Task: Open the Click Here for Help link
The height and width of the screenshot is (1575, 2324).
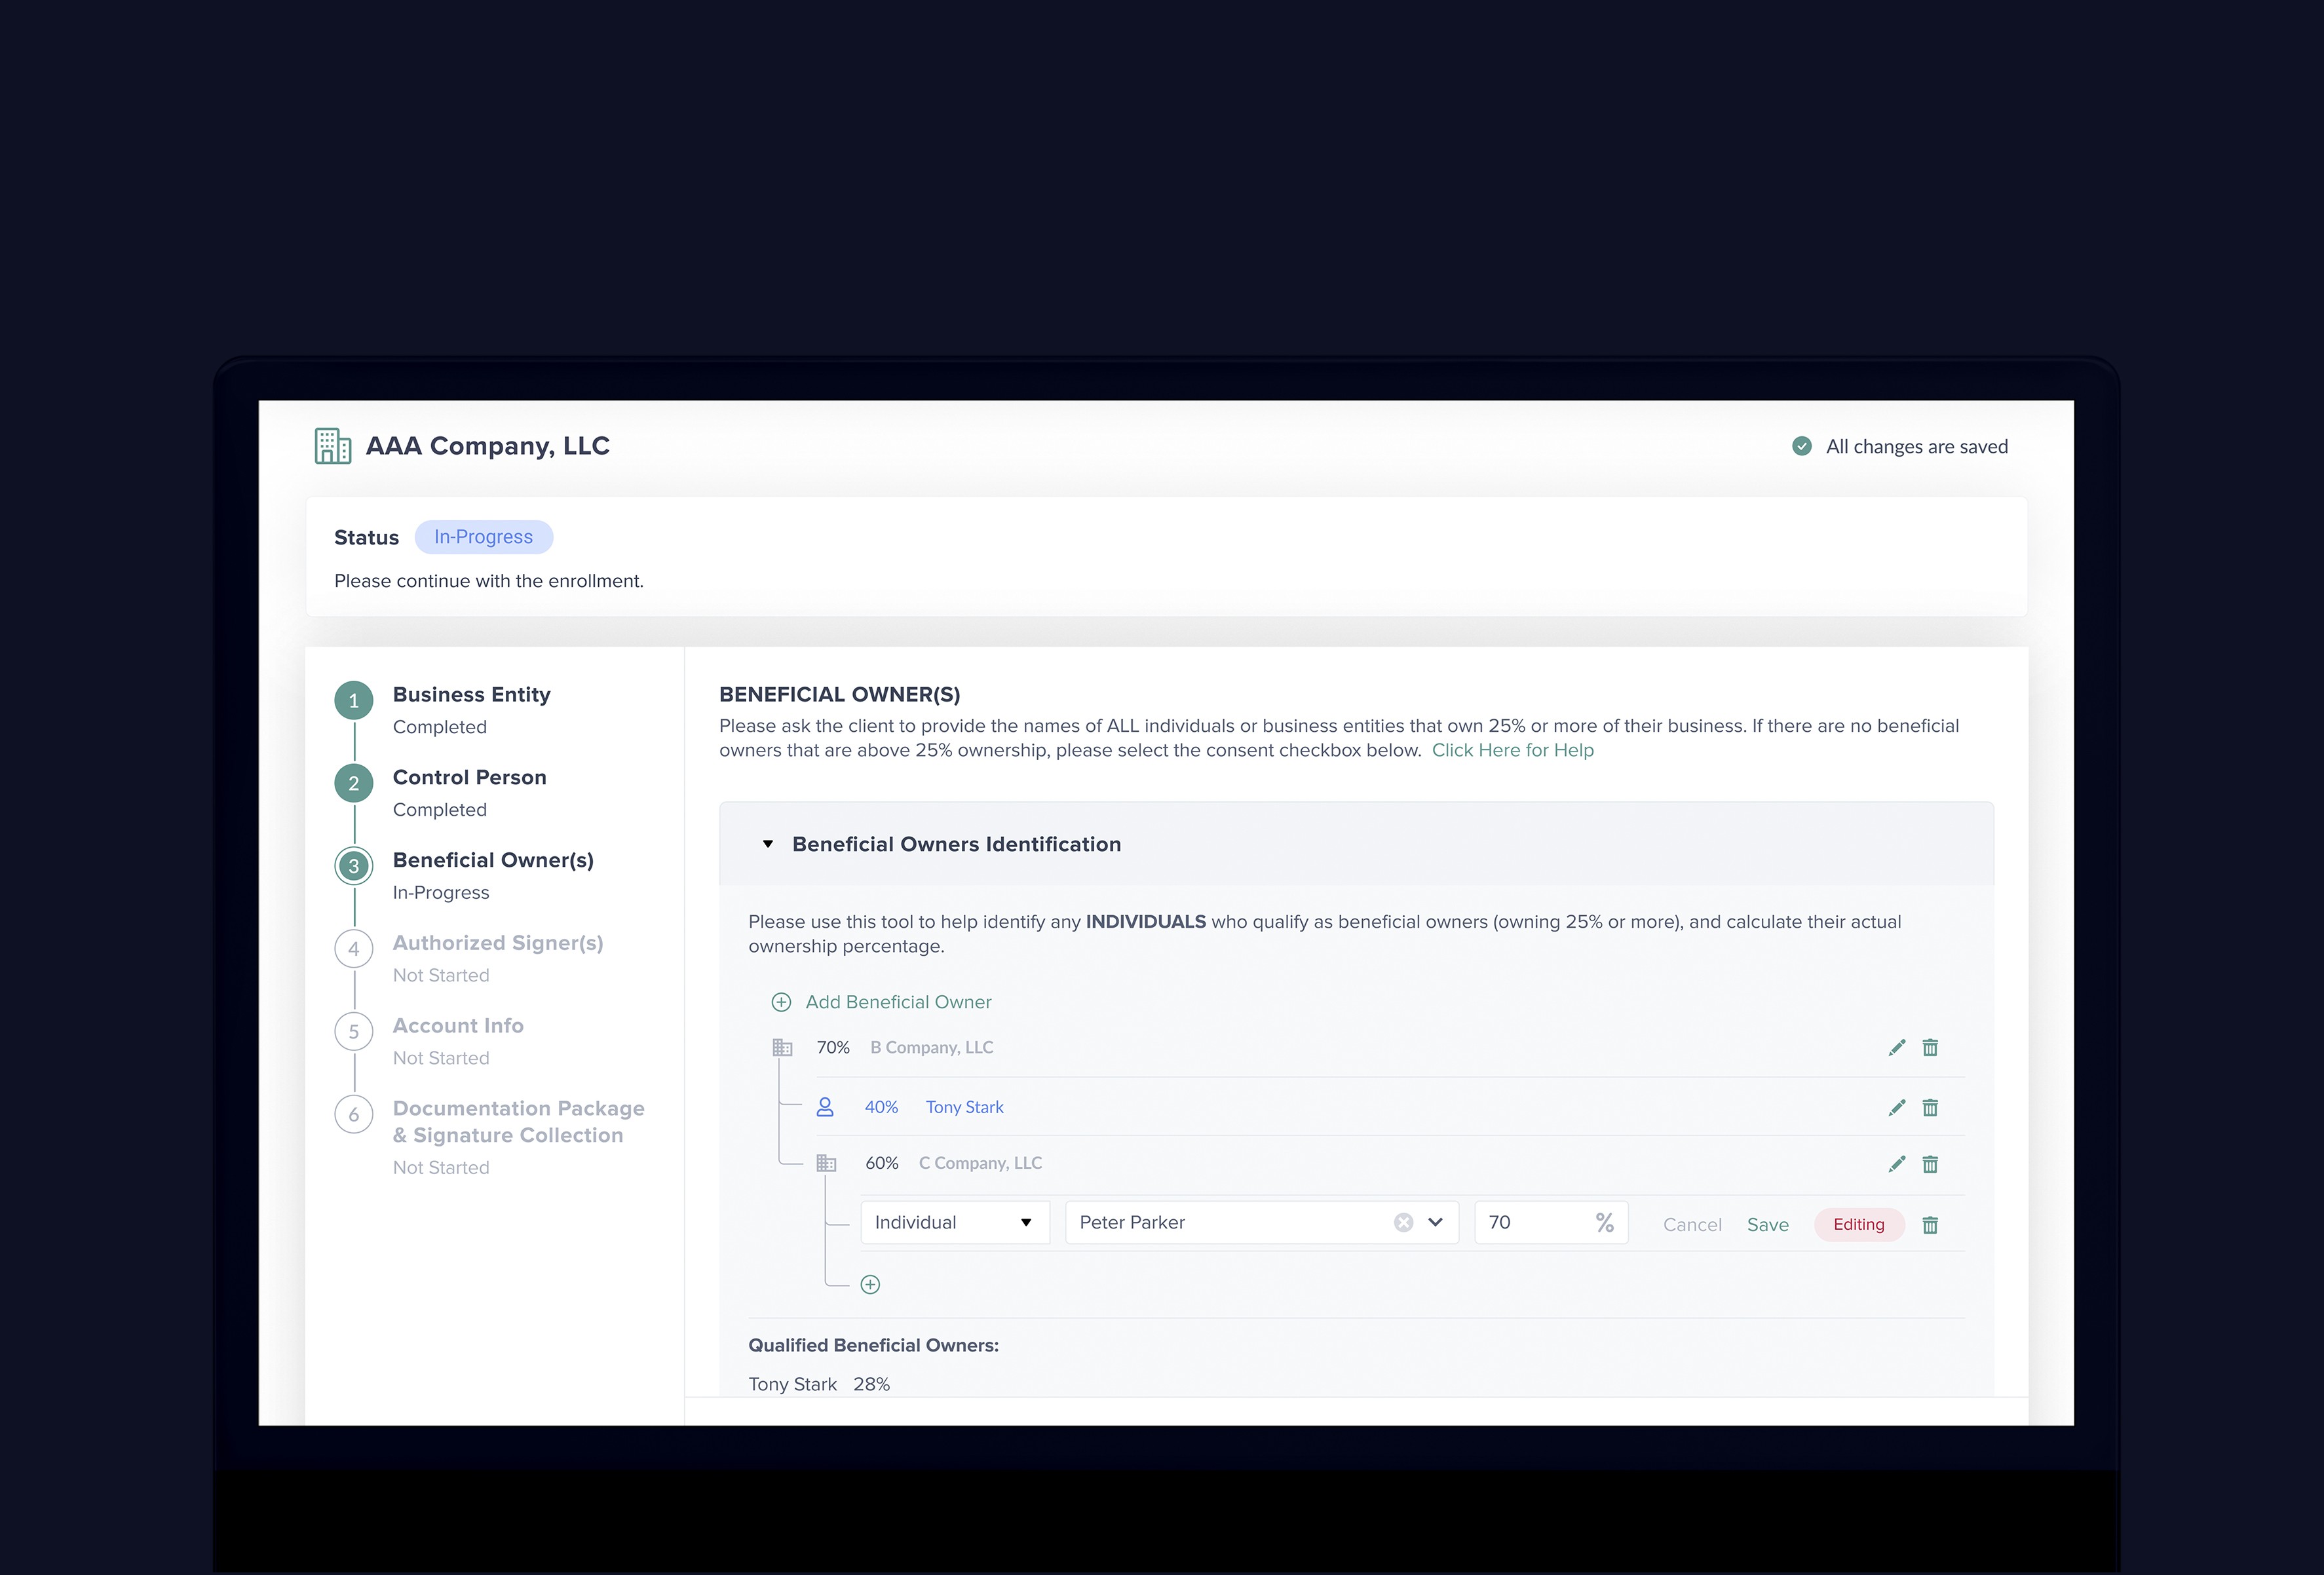Action: click(1512, 750)
